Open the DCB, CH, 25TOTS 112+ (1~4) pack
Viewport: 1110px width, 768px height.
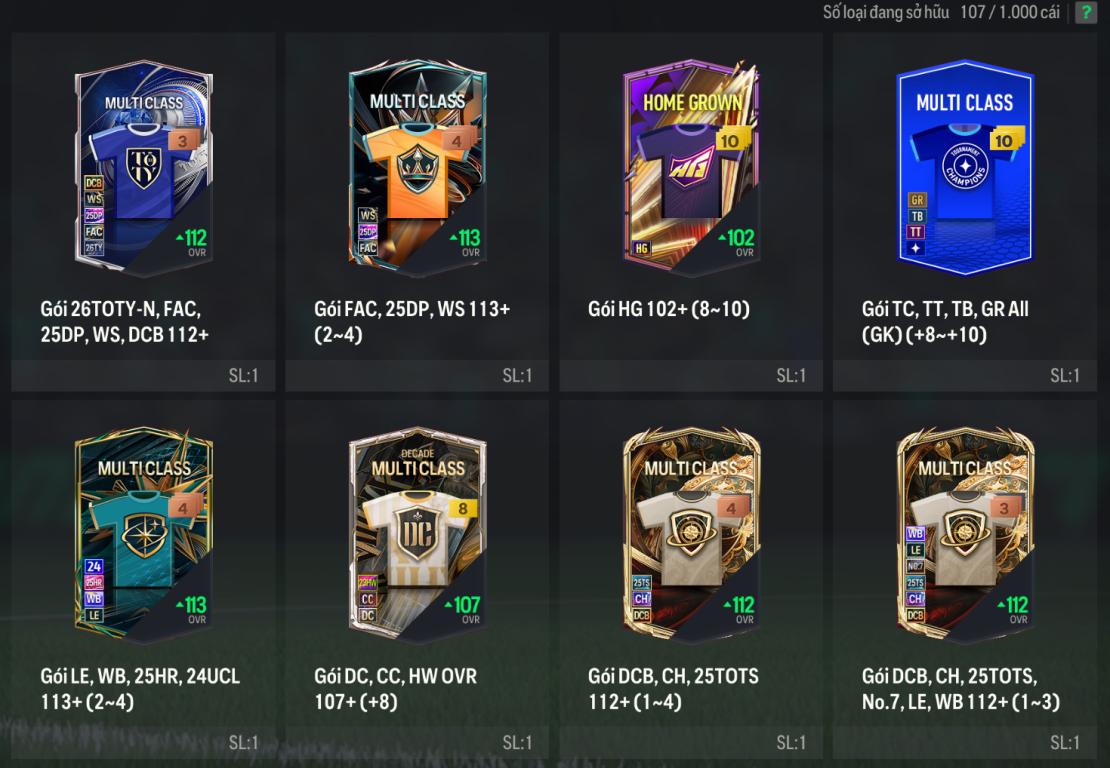click(691, 535)
